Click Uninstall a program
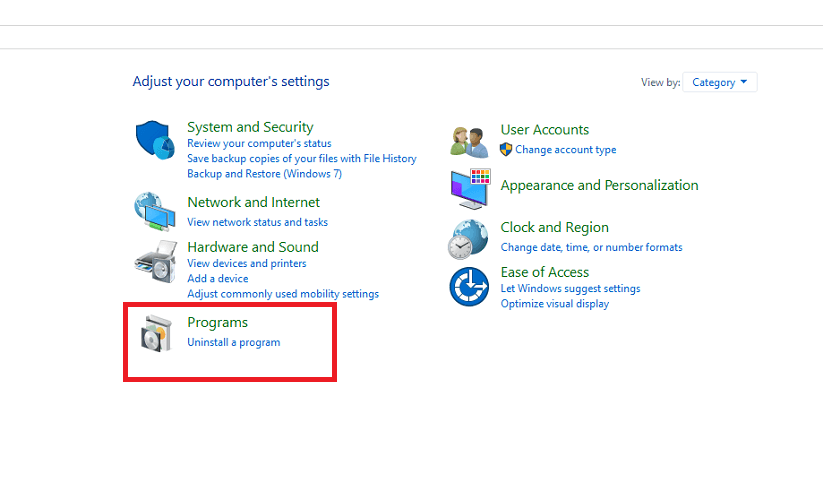Screen dimensions: 823x500 234,342
